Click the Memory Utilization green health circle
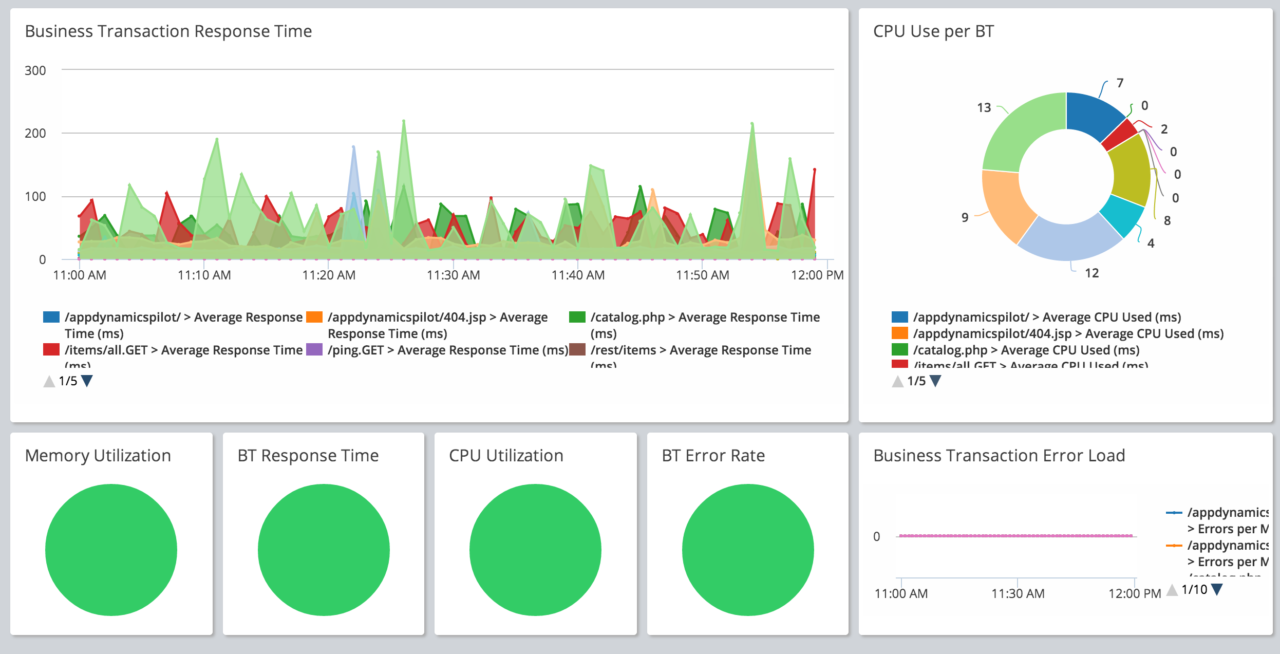This screenshot has height=654, width=1280. tap(110, 549)
